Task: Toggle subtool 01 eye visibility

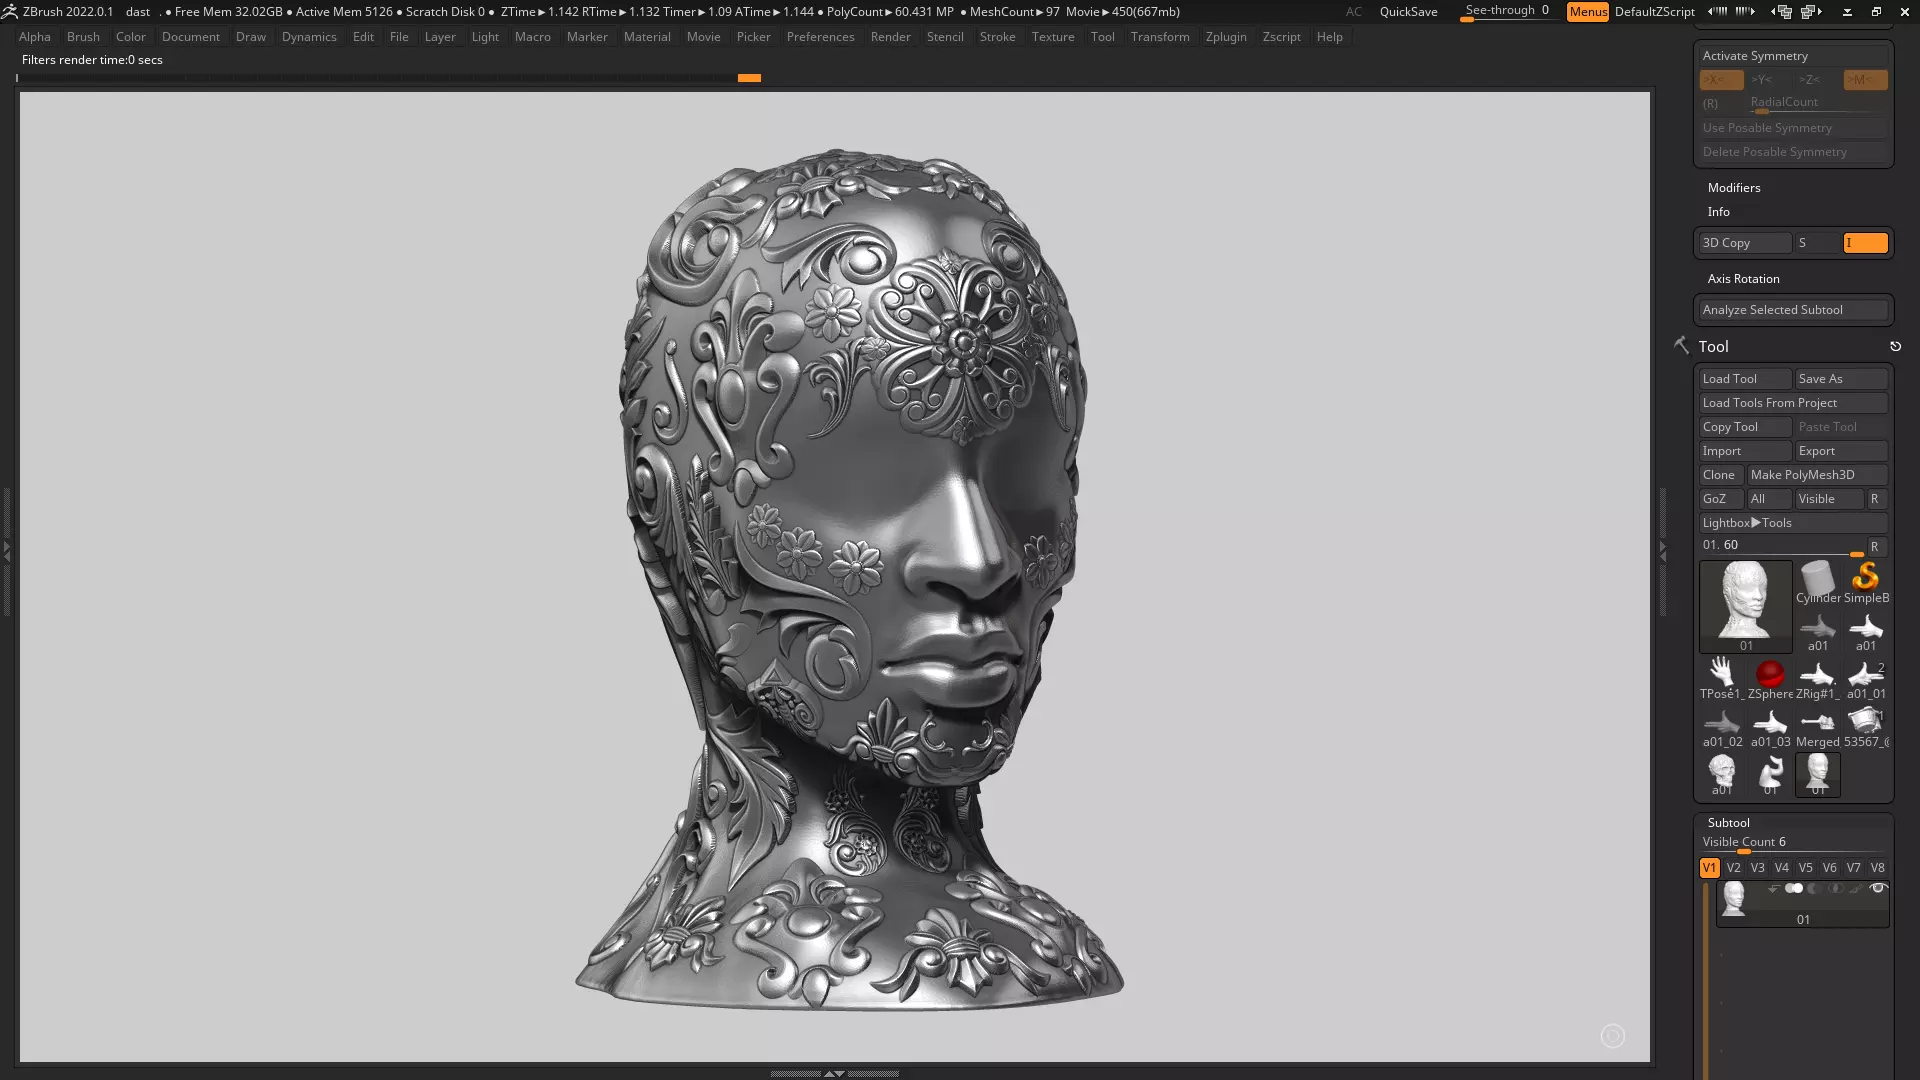Action: pyautogui.click(x=1878, y=888)
